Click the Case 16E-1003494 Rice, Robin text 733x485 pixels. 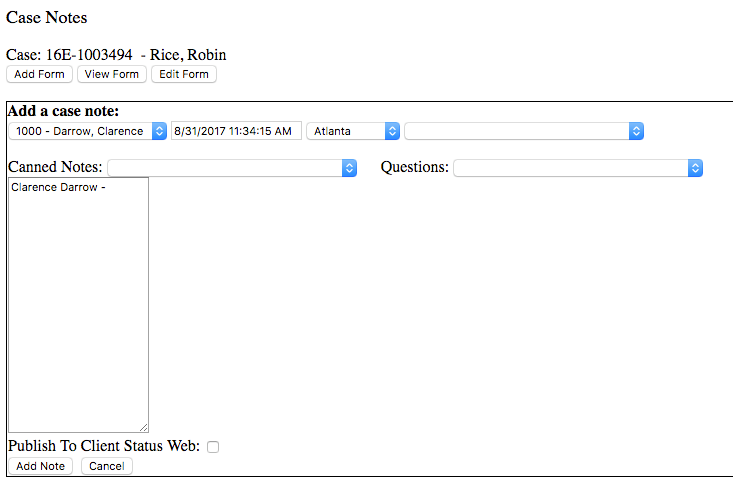click(x=116, y=55)
